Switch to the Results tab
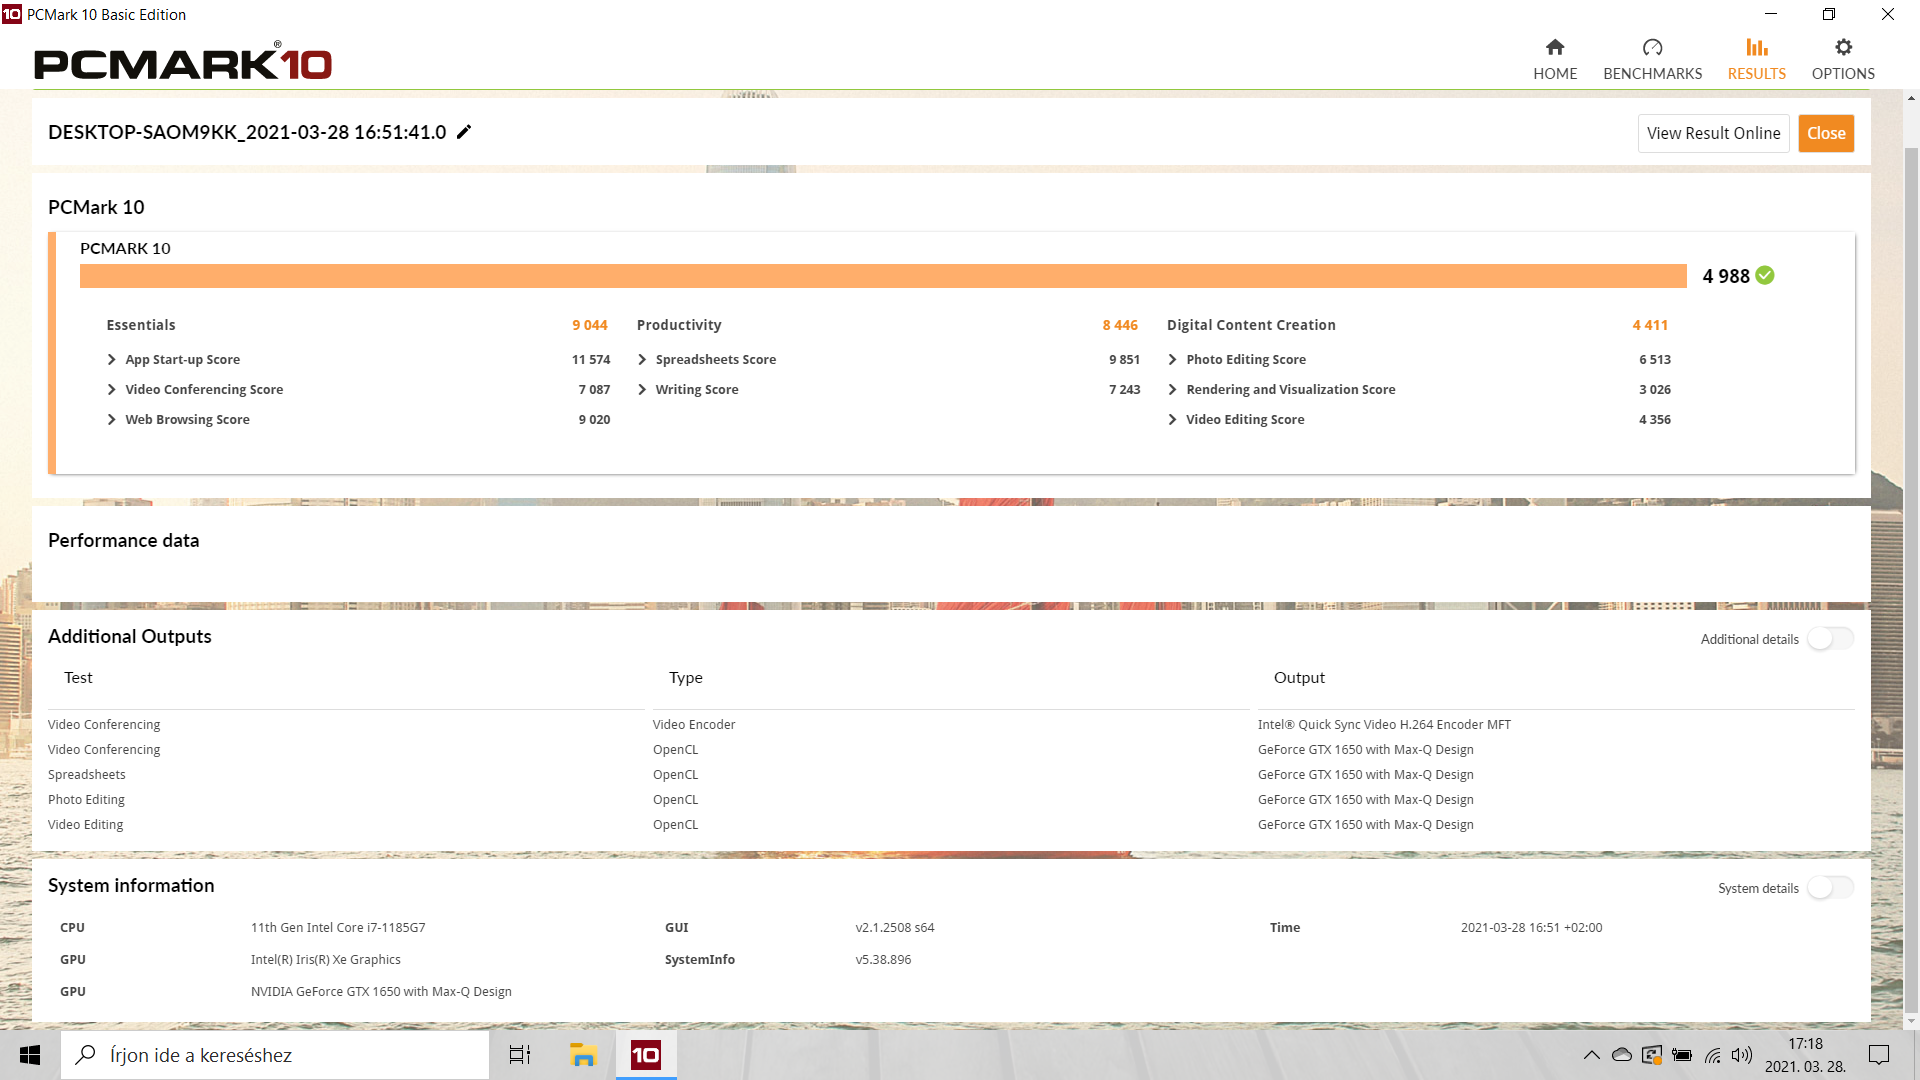The image size is (1920, 1080). [1756, 59]
